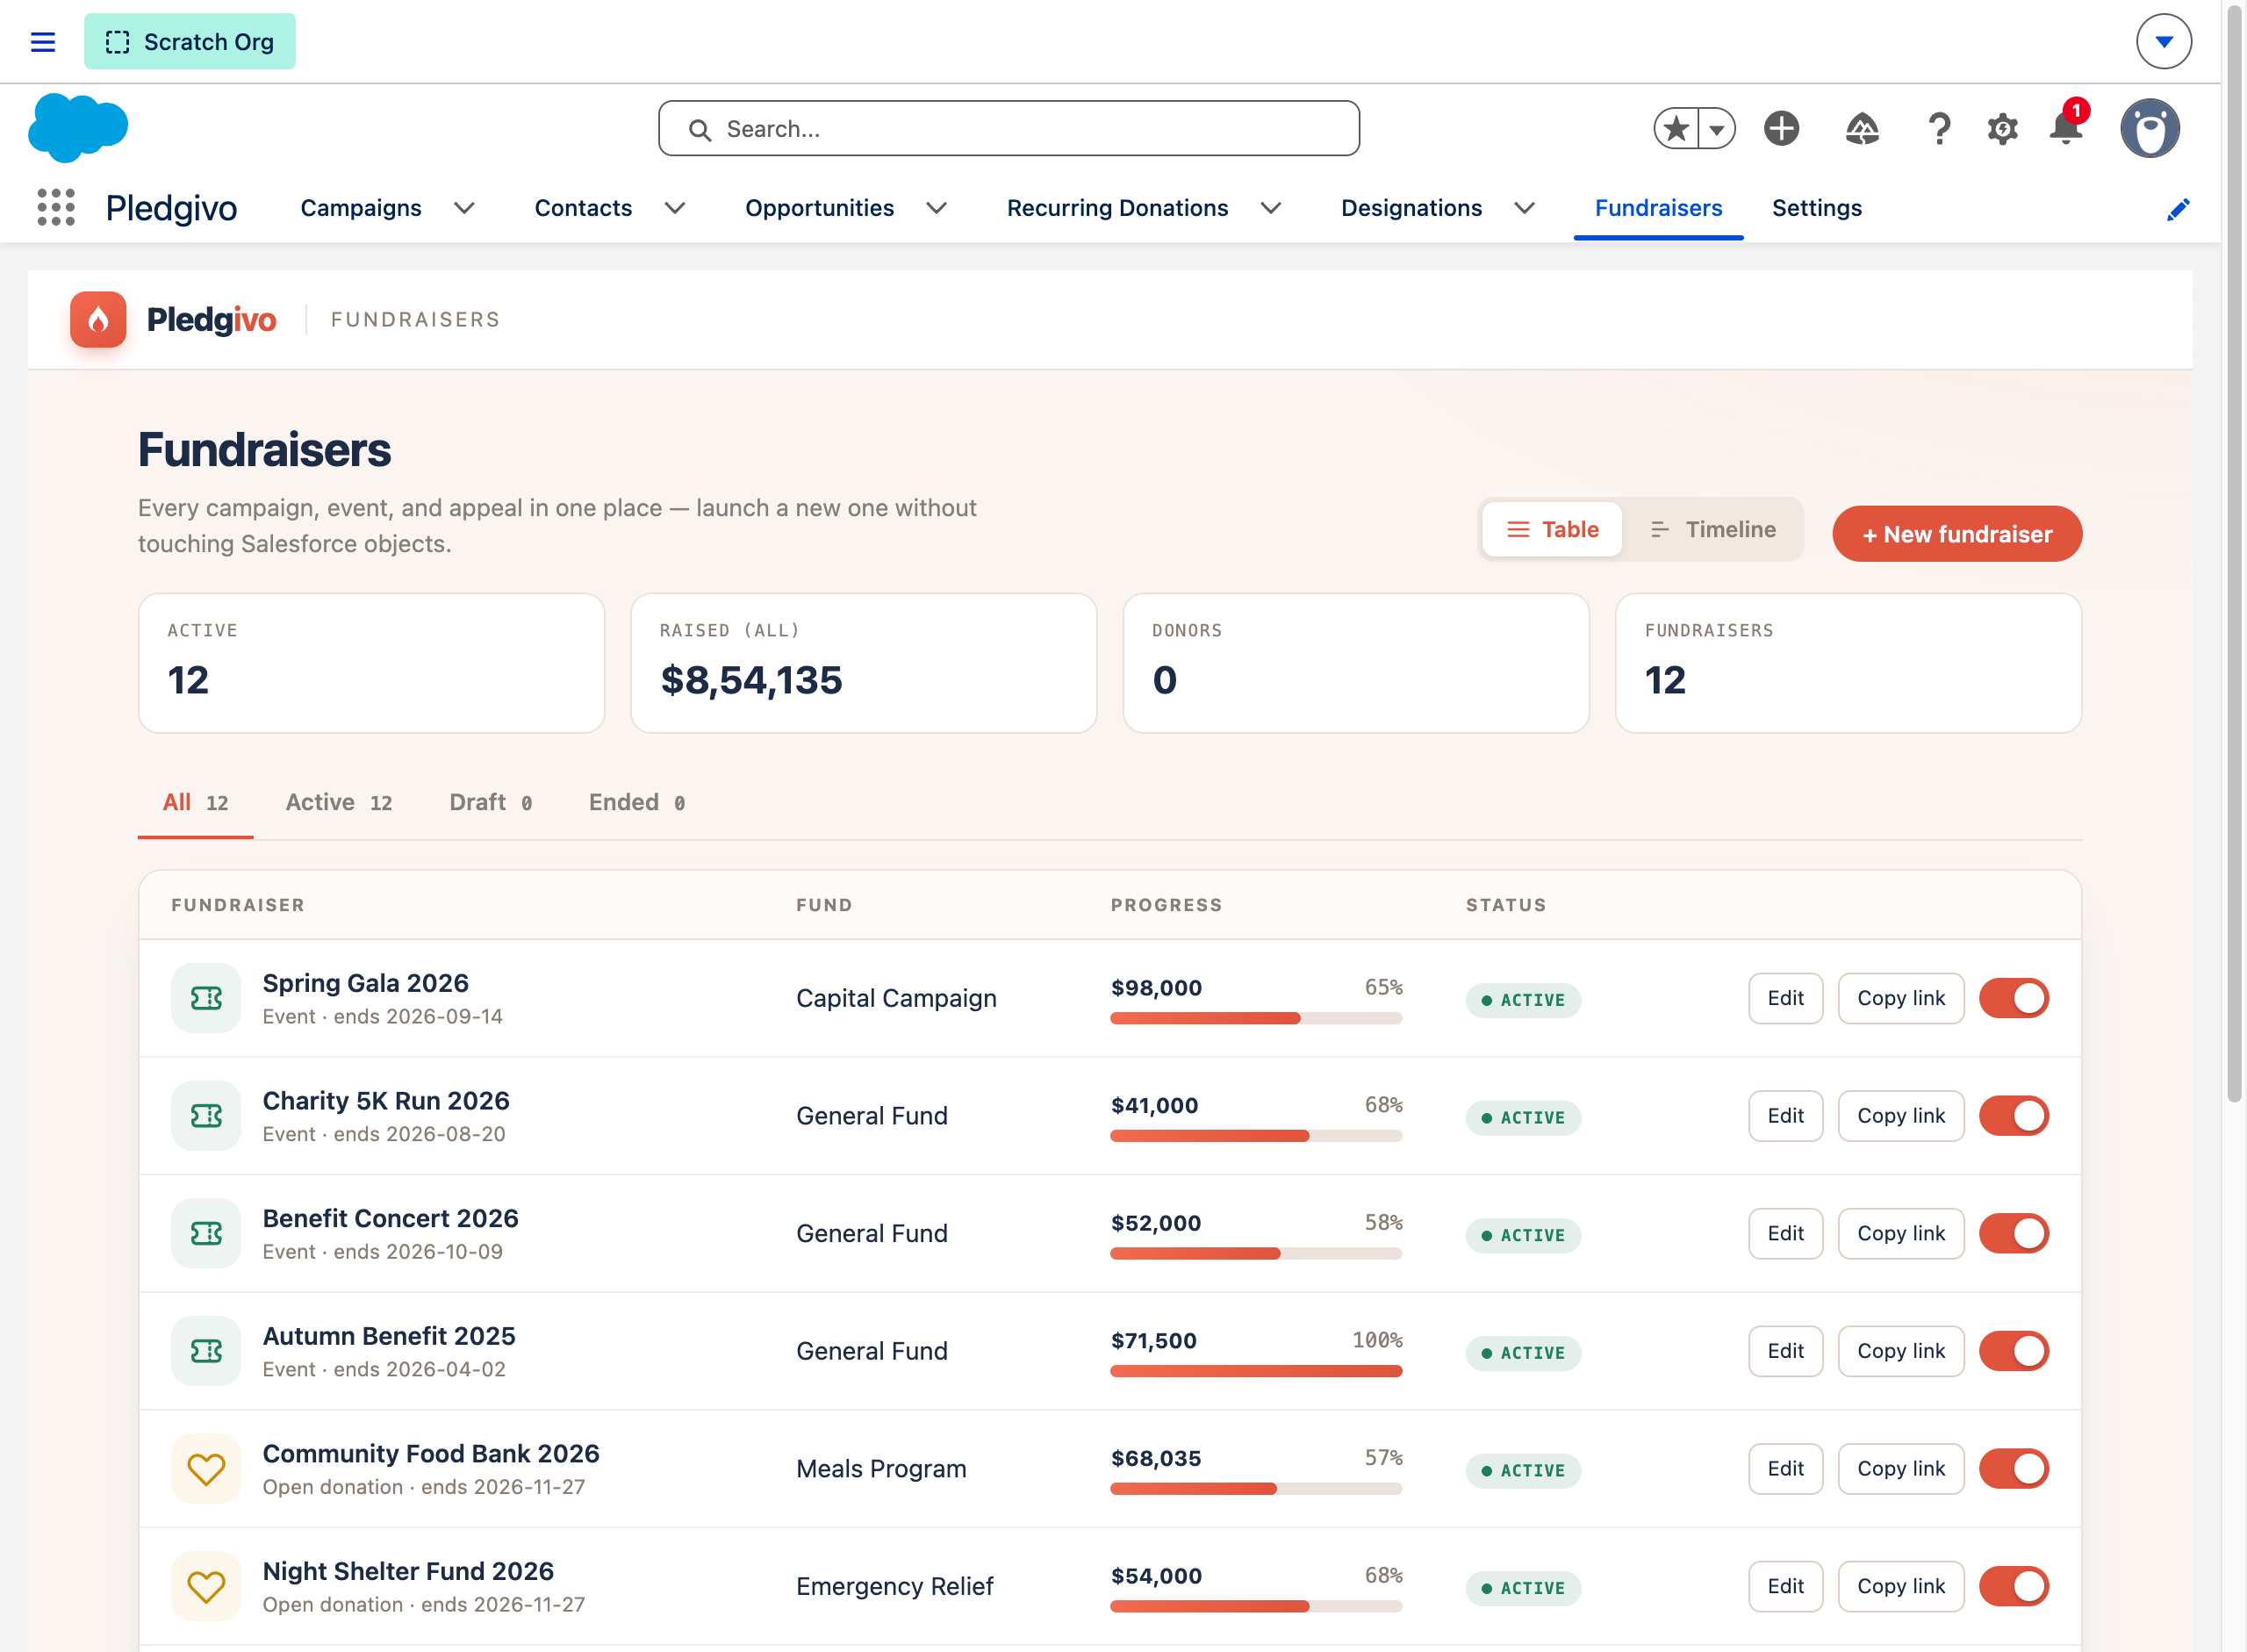The width and height of the screenshot is (2247, 1652).
Task: Select the Draft 0 filter tab
Action: click(490, 803)
